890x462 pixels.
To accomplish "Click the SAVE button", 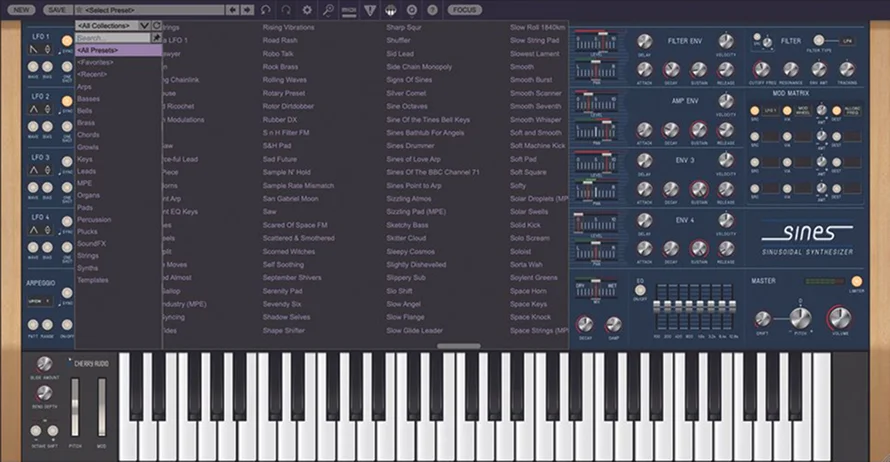I will click(56, 10).
